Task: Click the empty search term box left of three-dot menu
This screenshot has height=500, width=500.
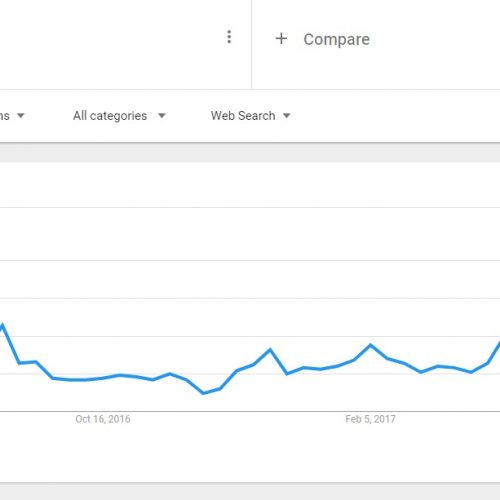Action: click(x=110, y=43)
